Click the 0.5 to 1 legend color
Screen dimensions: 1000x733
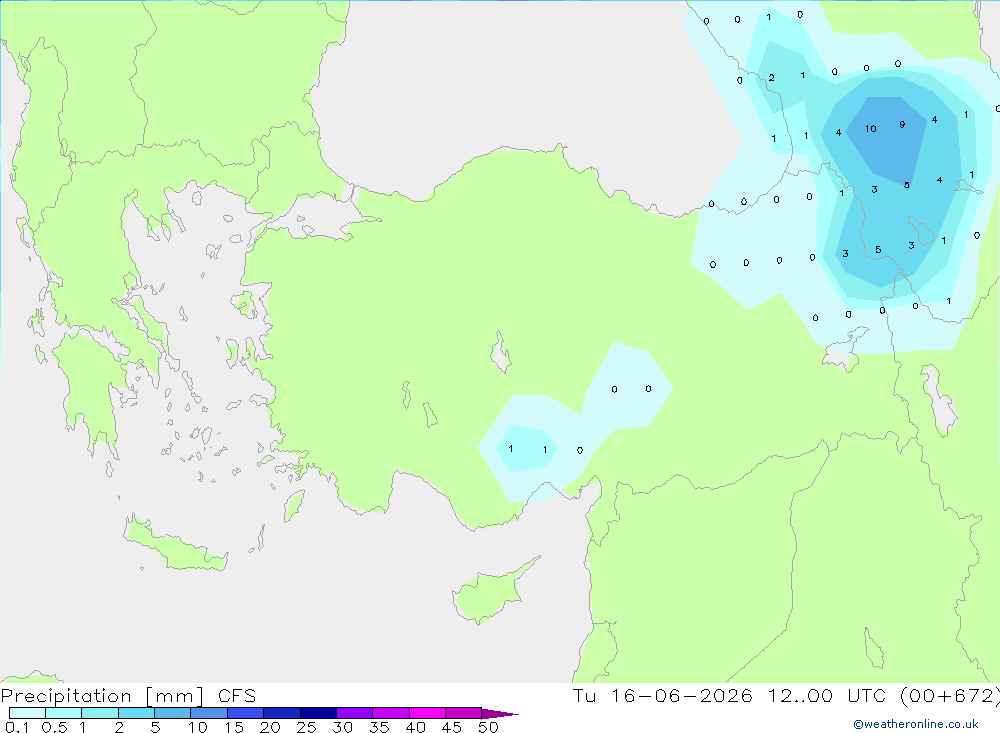[x=64, y=713]
